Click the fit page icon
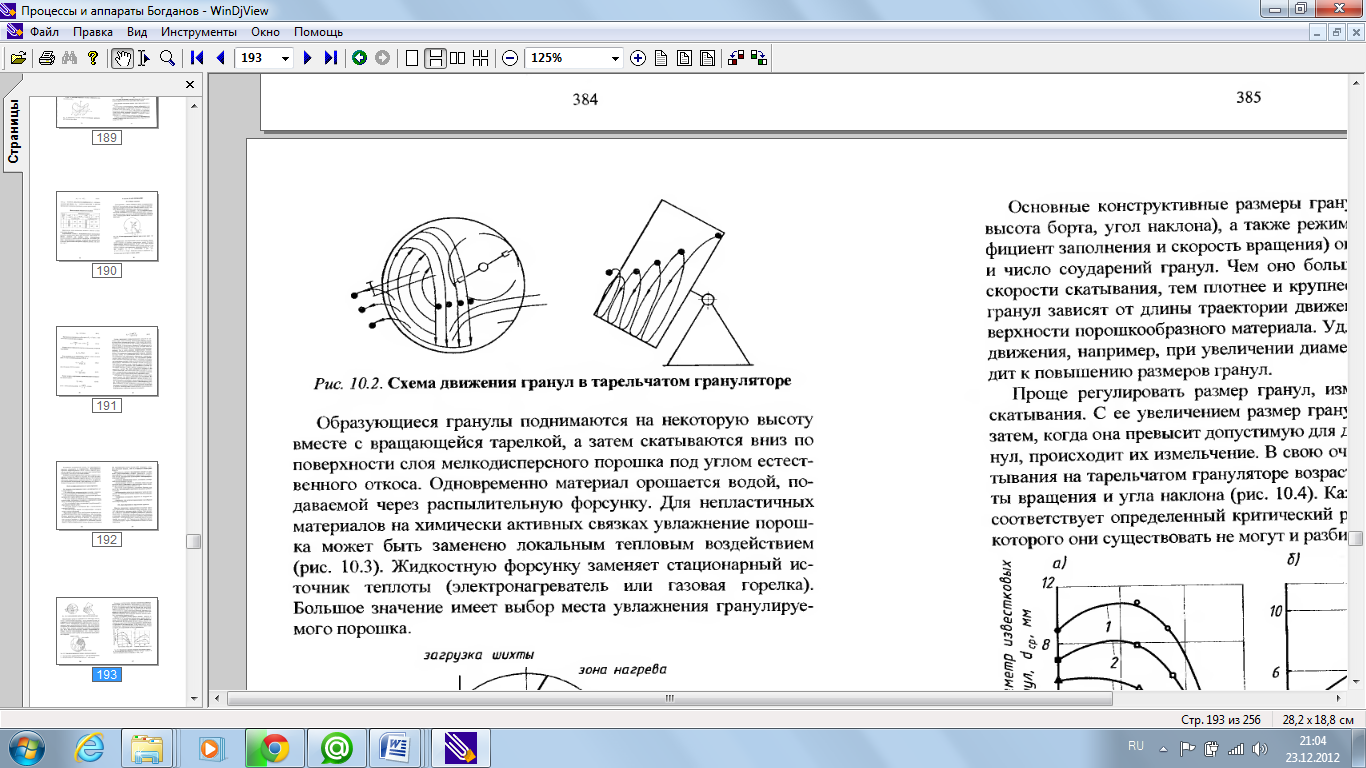The height and width of the screenshot is (768, 1366). pos(707,58)
